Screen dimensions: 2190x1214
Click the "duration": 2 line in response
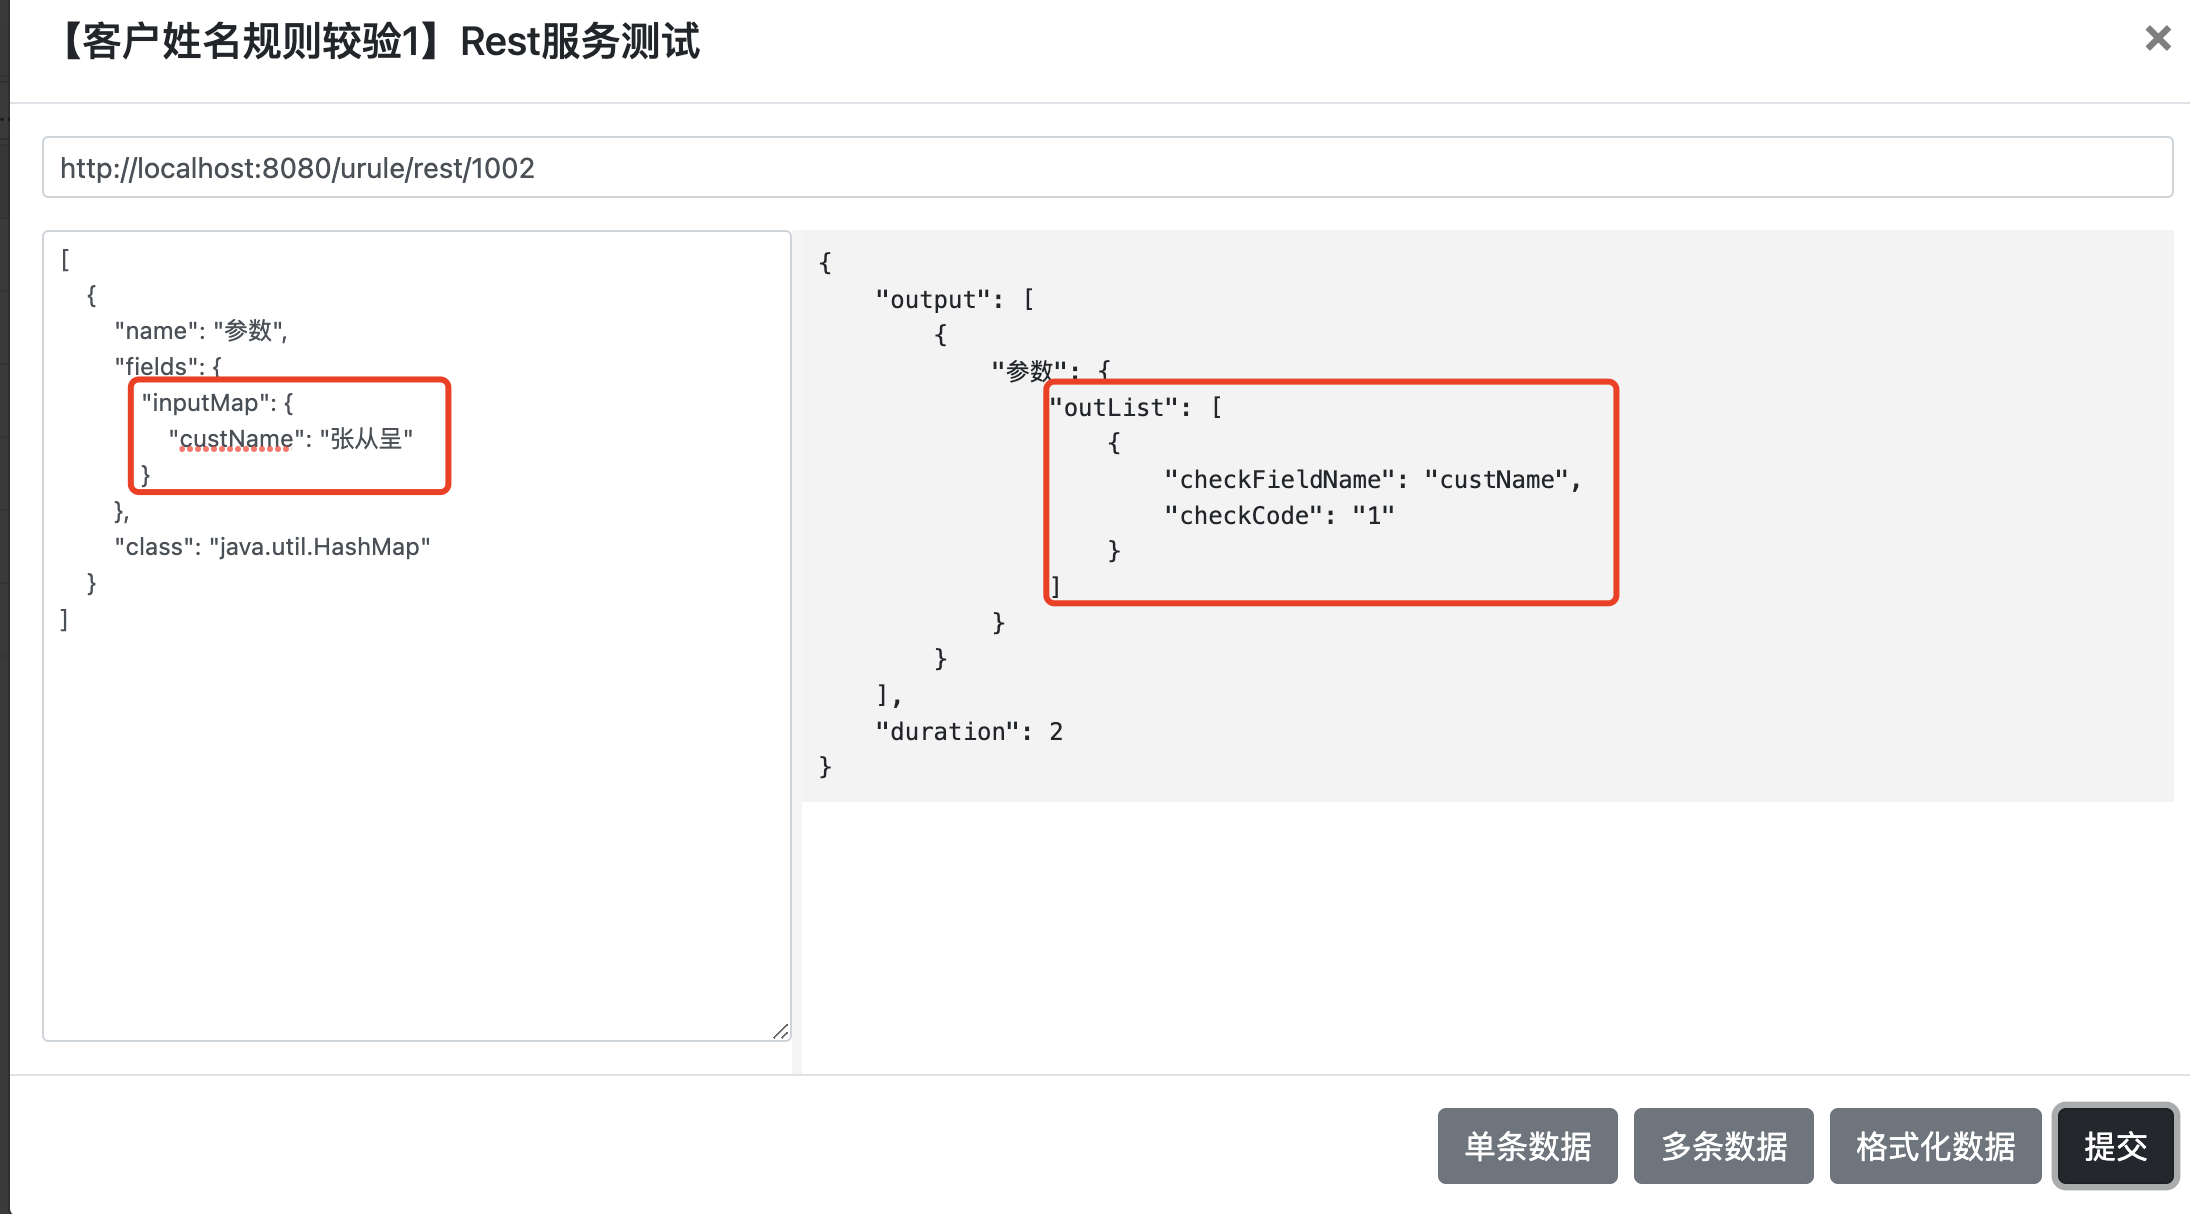tap(968, 732)
